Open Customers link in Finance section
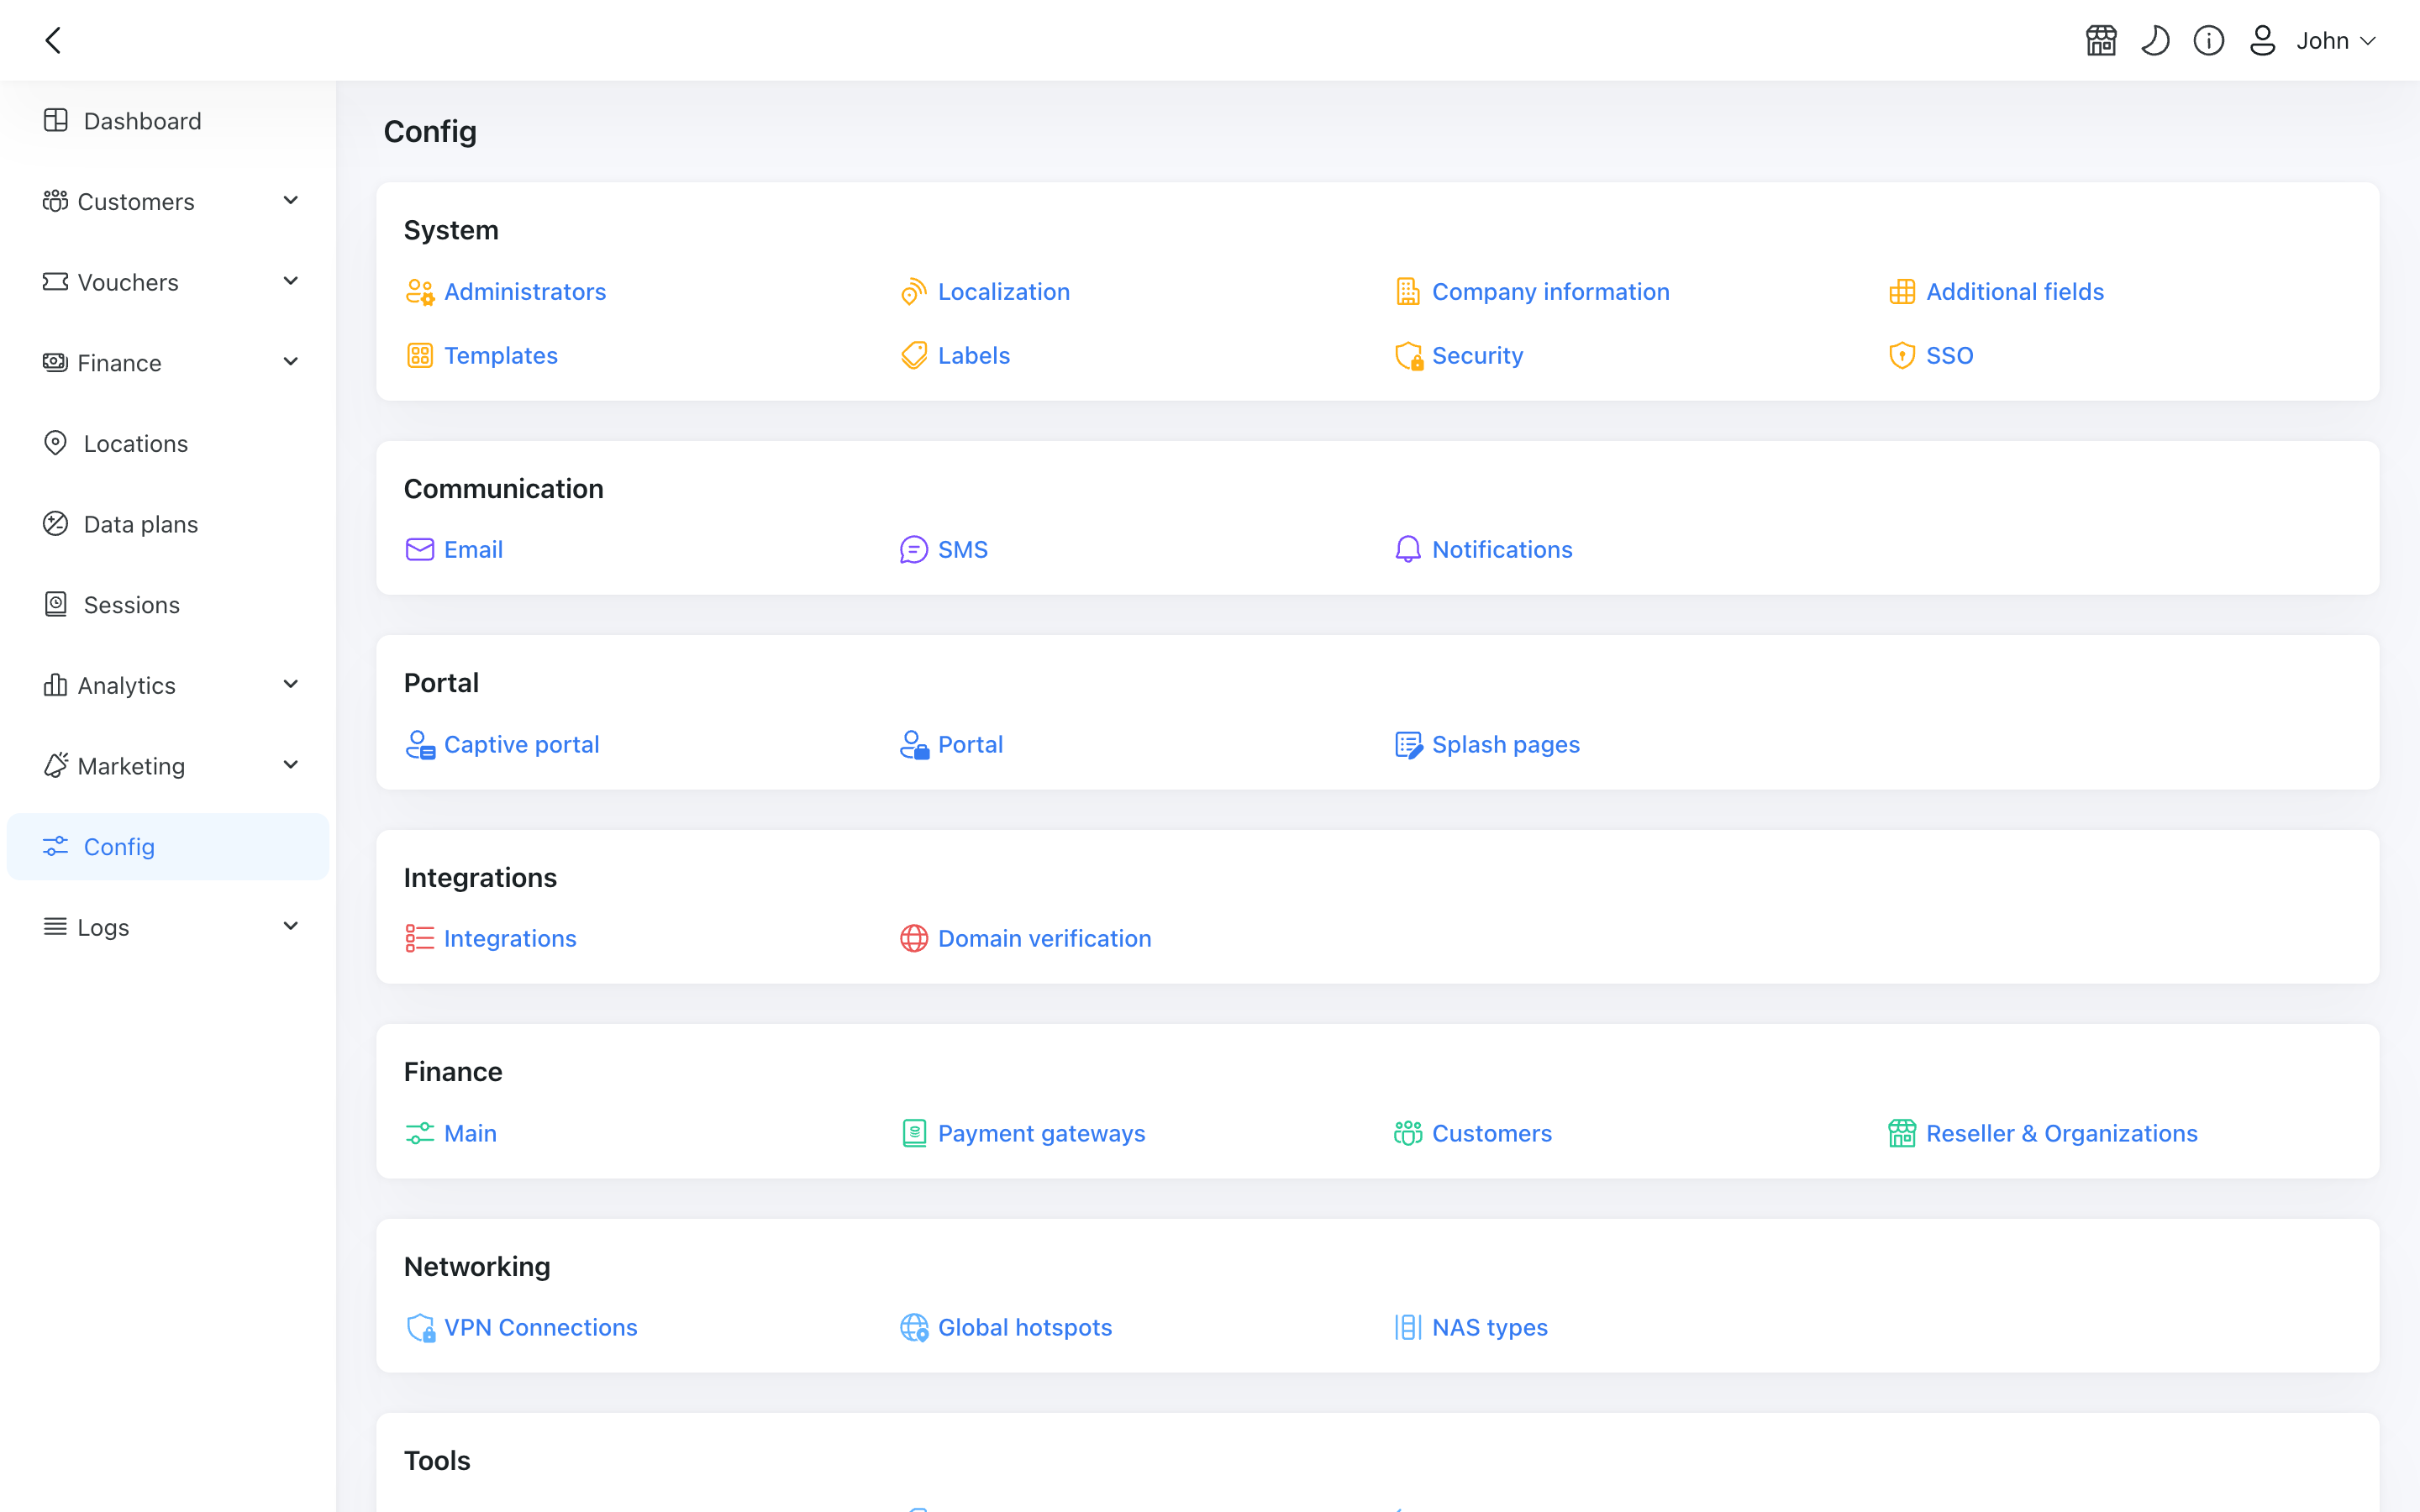 1491,1134
